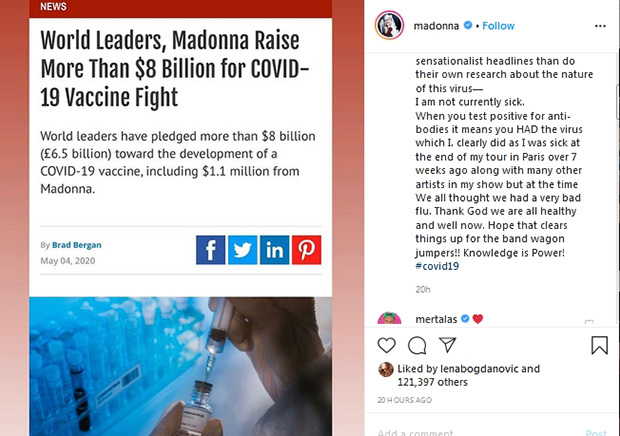The image size is (620, 436).
Task: Click mertalas's comment avatar
Action: (388, 320)
